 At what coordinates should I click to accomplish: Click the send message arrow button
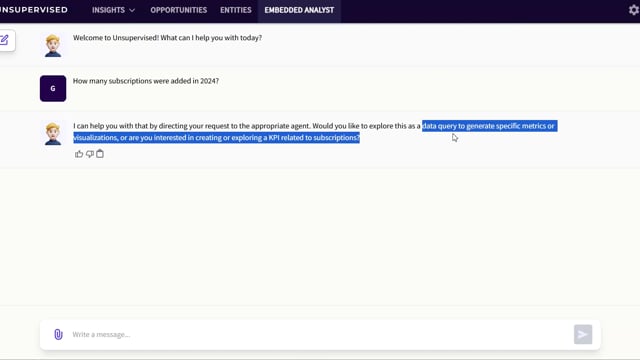coord(583,334)
